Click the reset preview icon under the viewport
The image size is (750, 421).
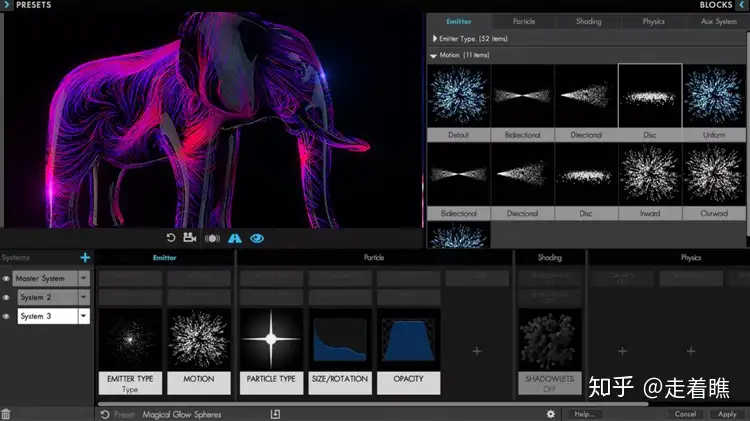point(171,238)
